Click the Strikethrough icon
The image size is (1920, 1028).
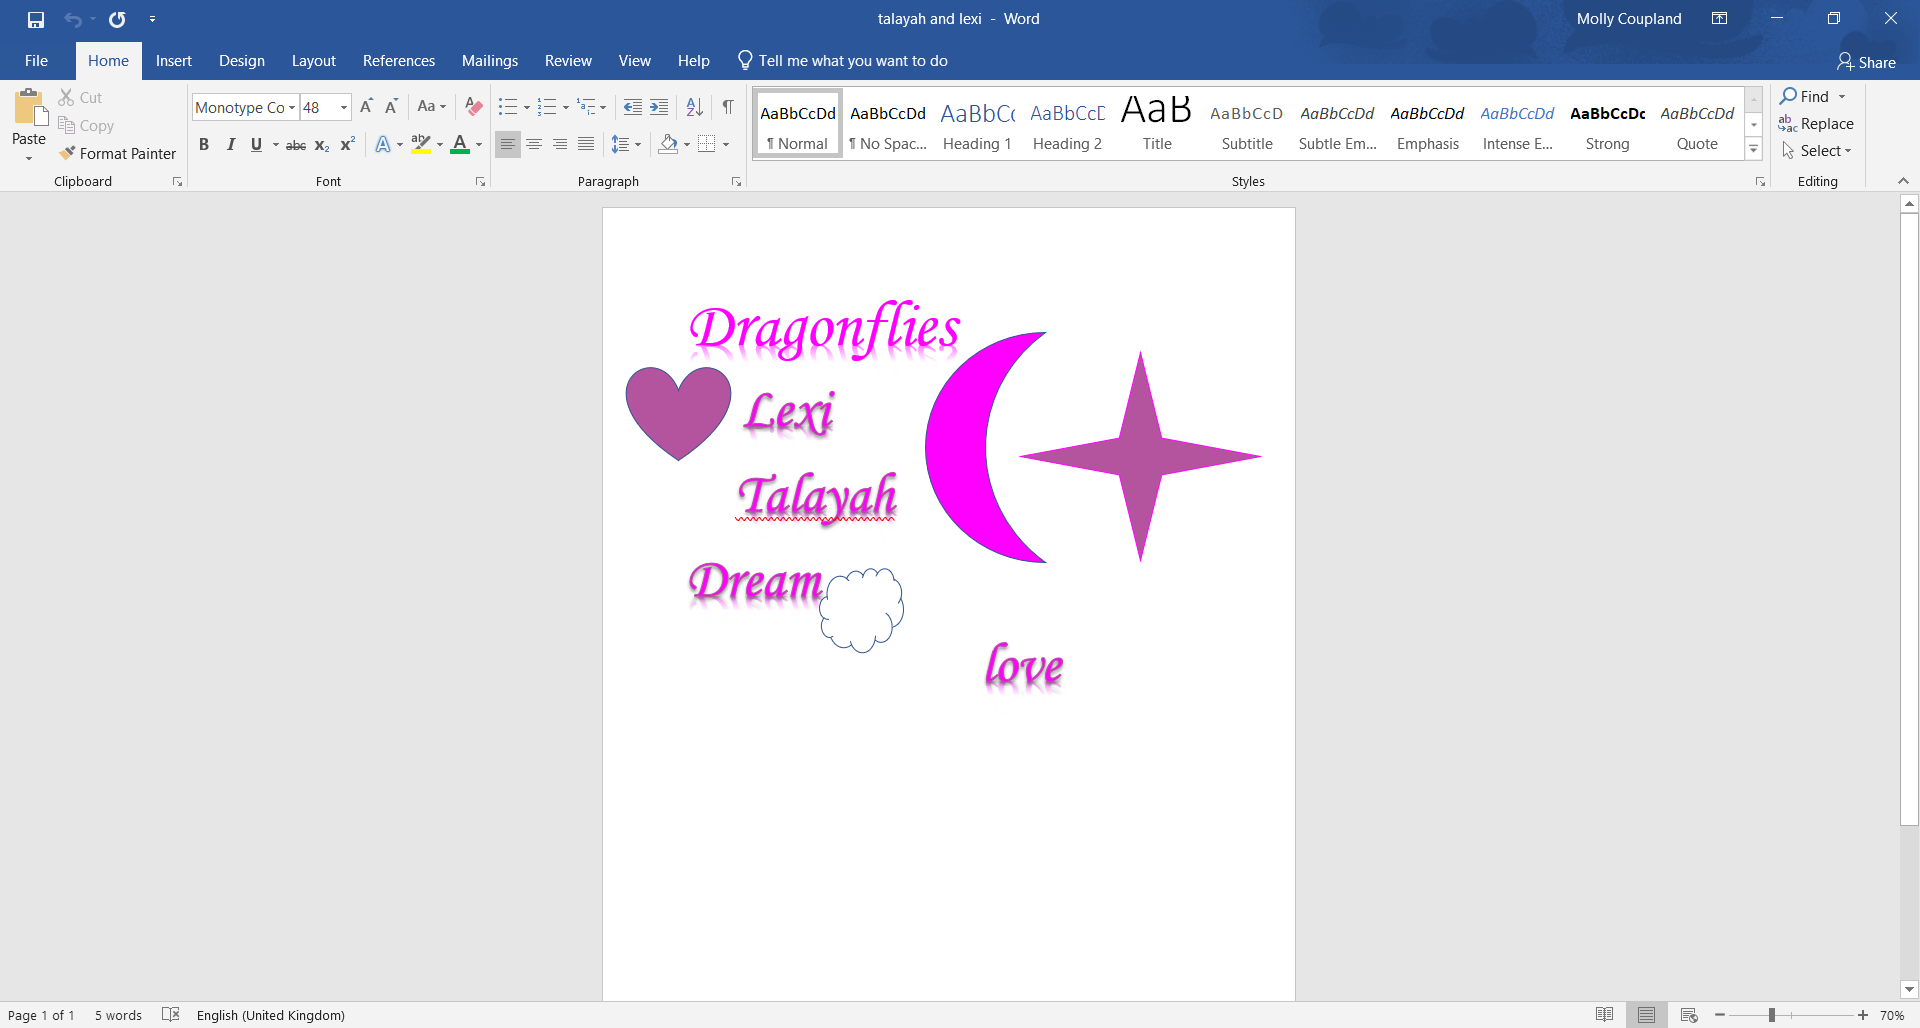pyautogui.click(x=296, y=145)
